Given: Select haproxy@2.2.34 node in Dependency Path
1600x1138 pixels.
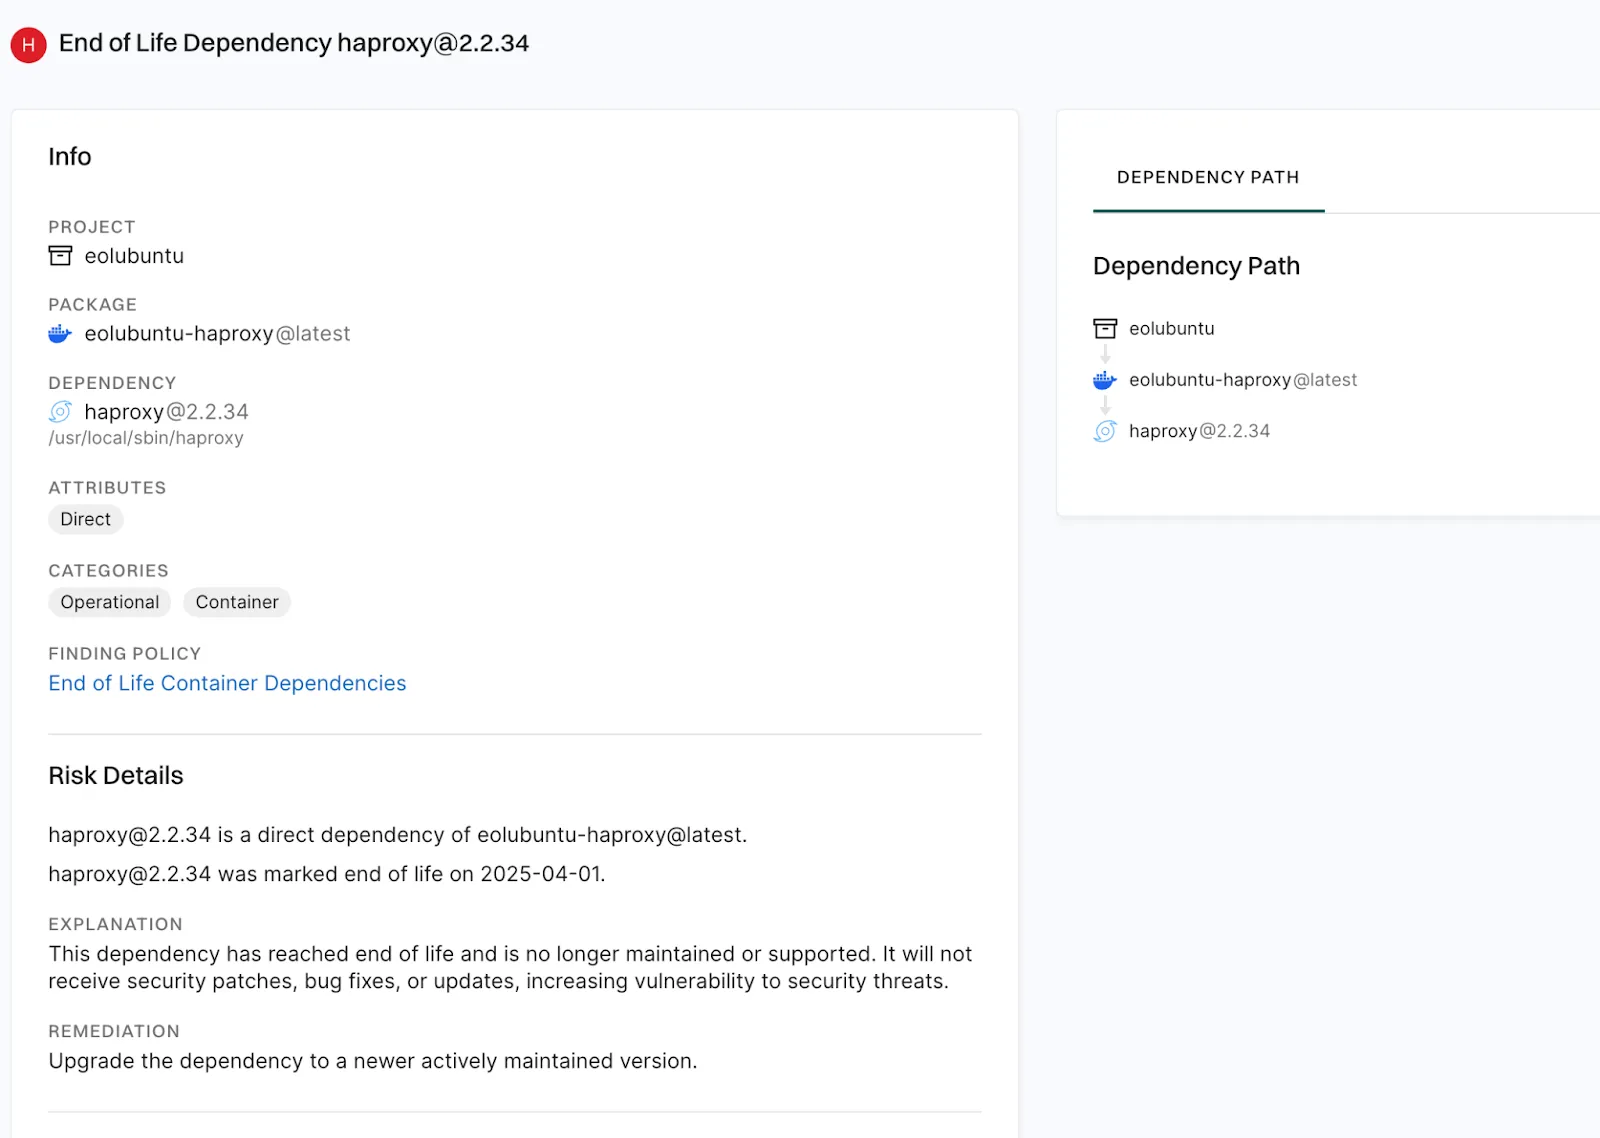Looking at the screenshot, I should (x=1199, y=431).
